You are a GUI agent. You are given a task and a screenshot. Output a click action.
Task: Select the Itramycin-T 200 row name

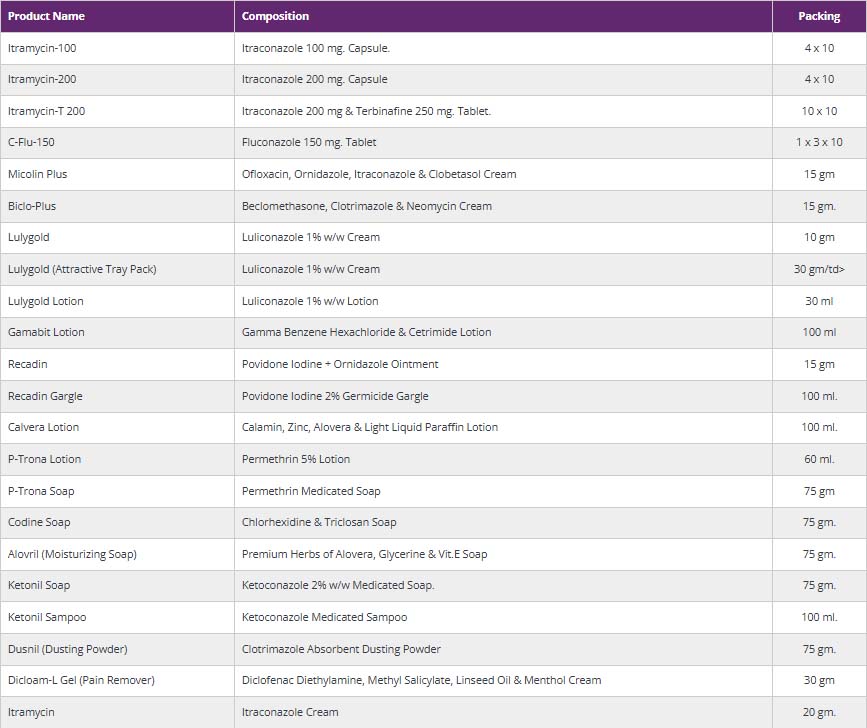[x=46, y=111]
